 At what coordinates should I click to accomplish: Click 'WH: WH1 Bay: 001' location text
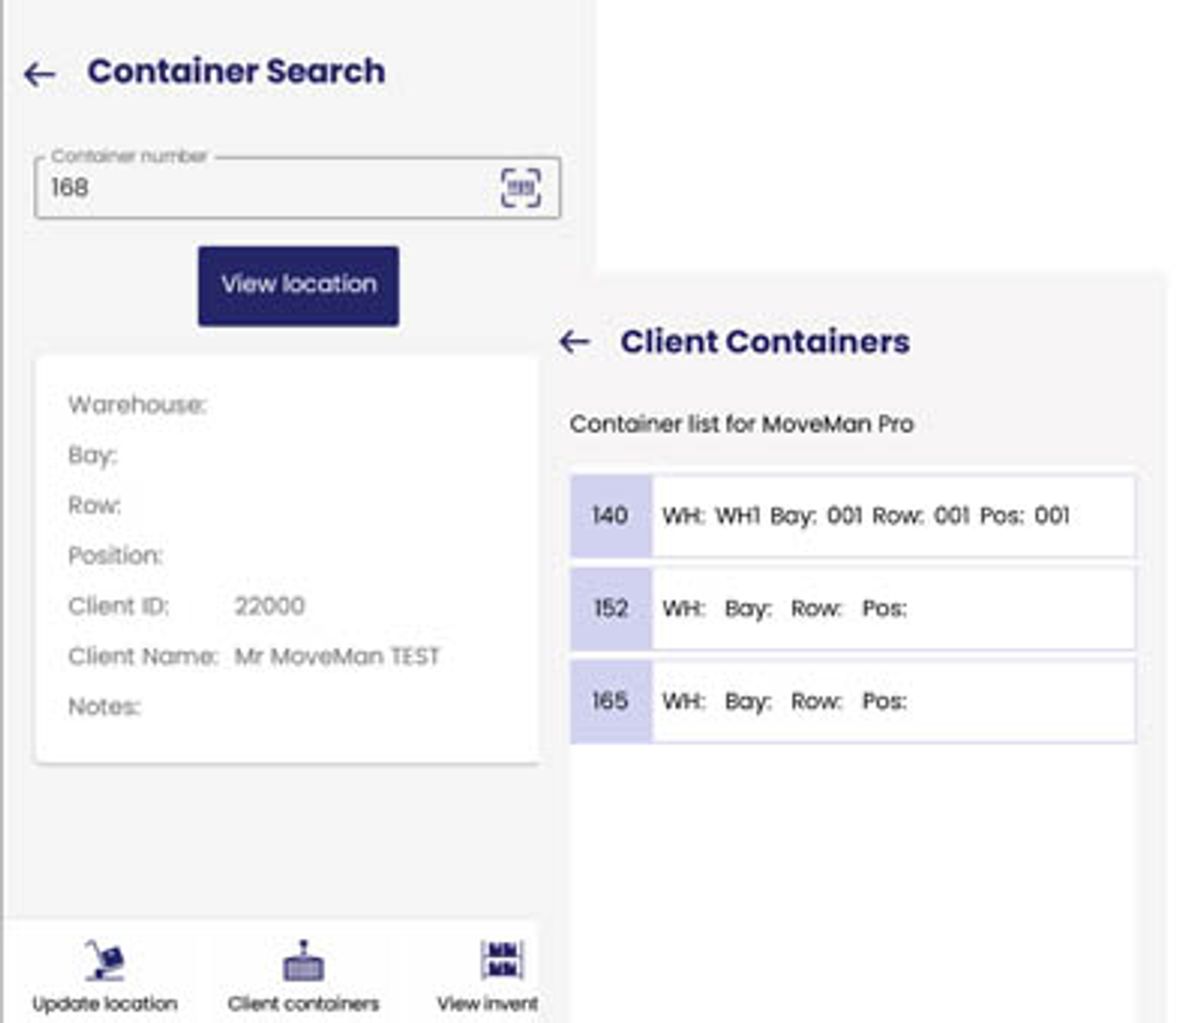[762, 516]
